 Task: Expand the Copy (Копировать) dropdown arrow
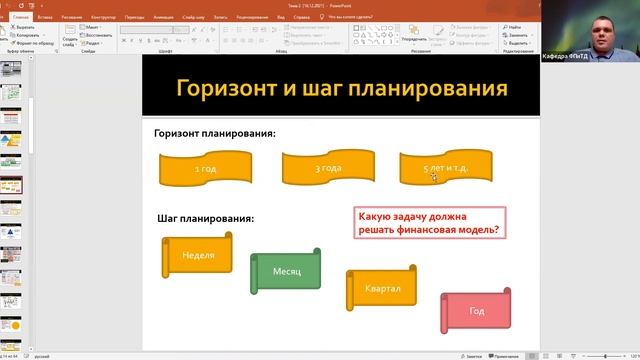click(44, 36)
